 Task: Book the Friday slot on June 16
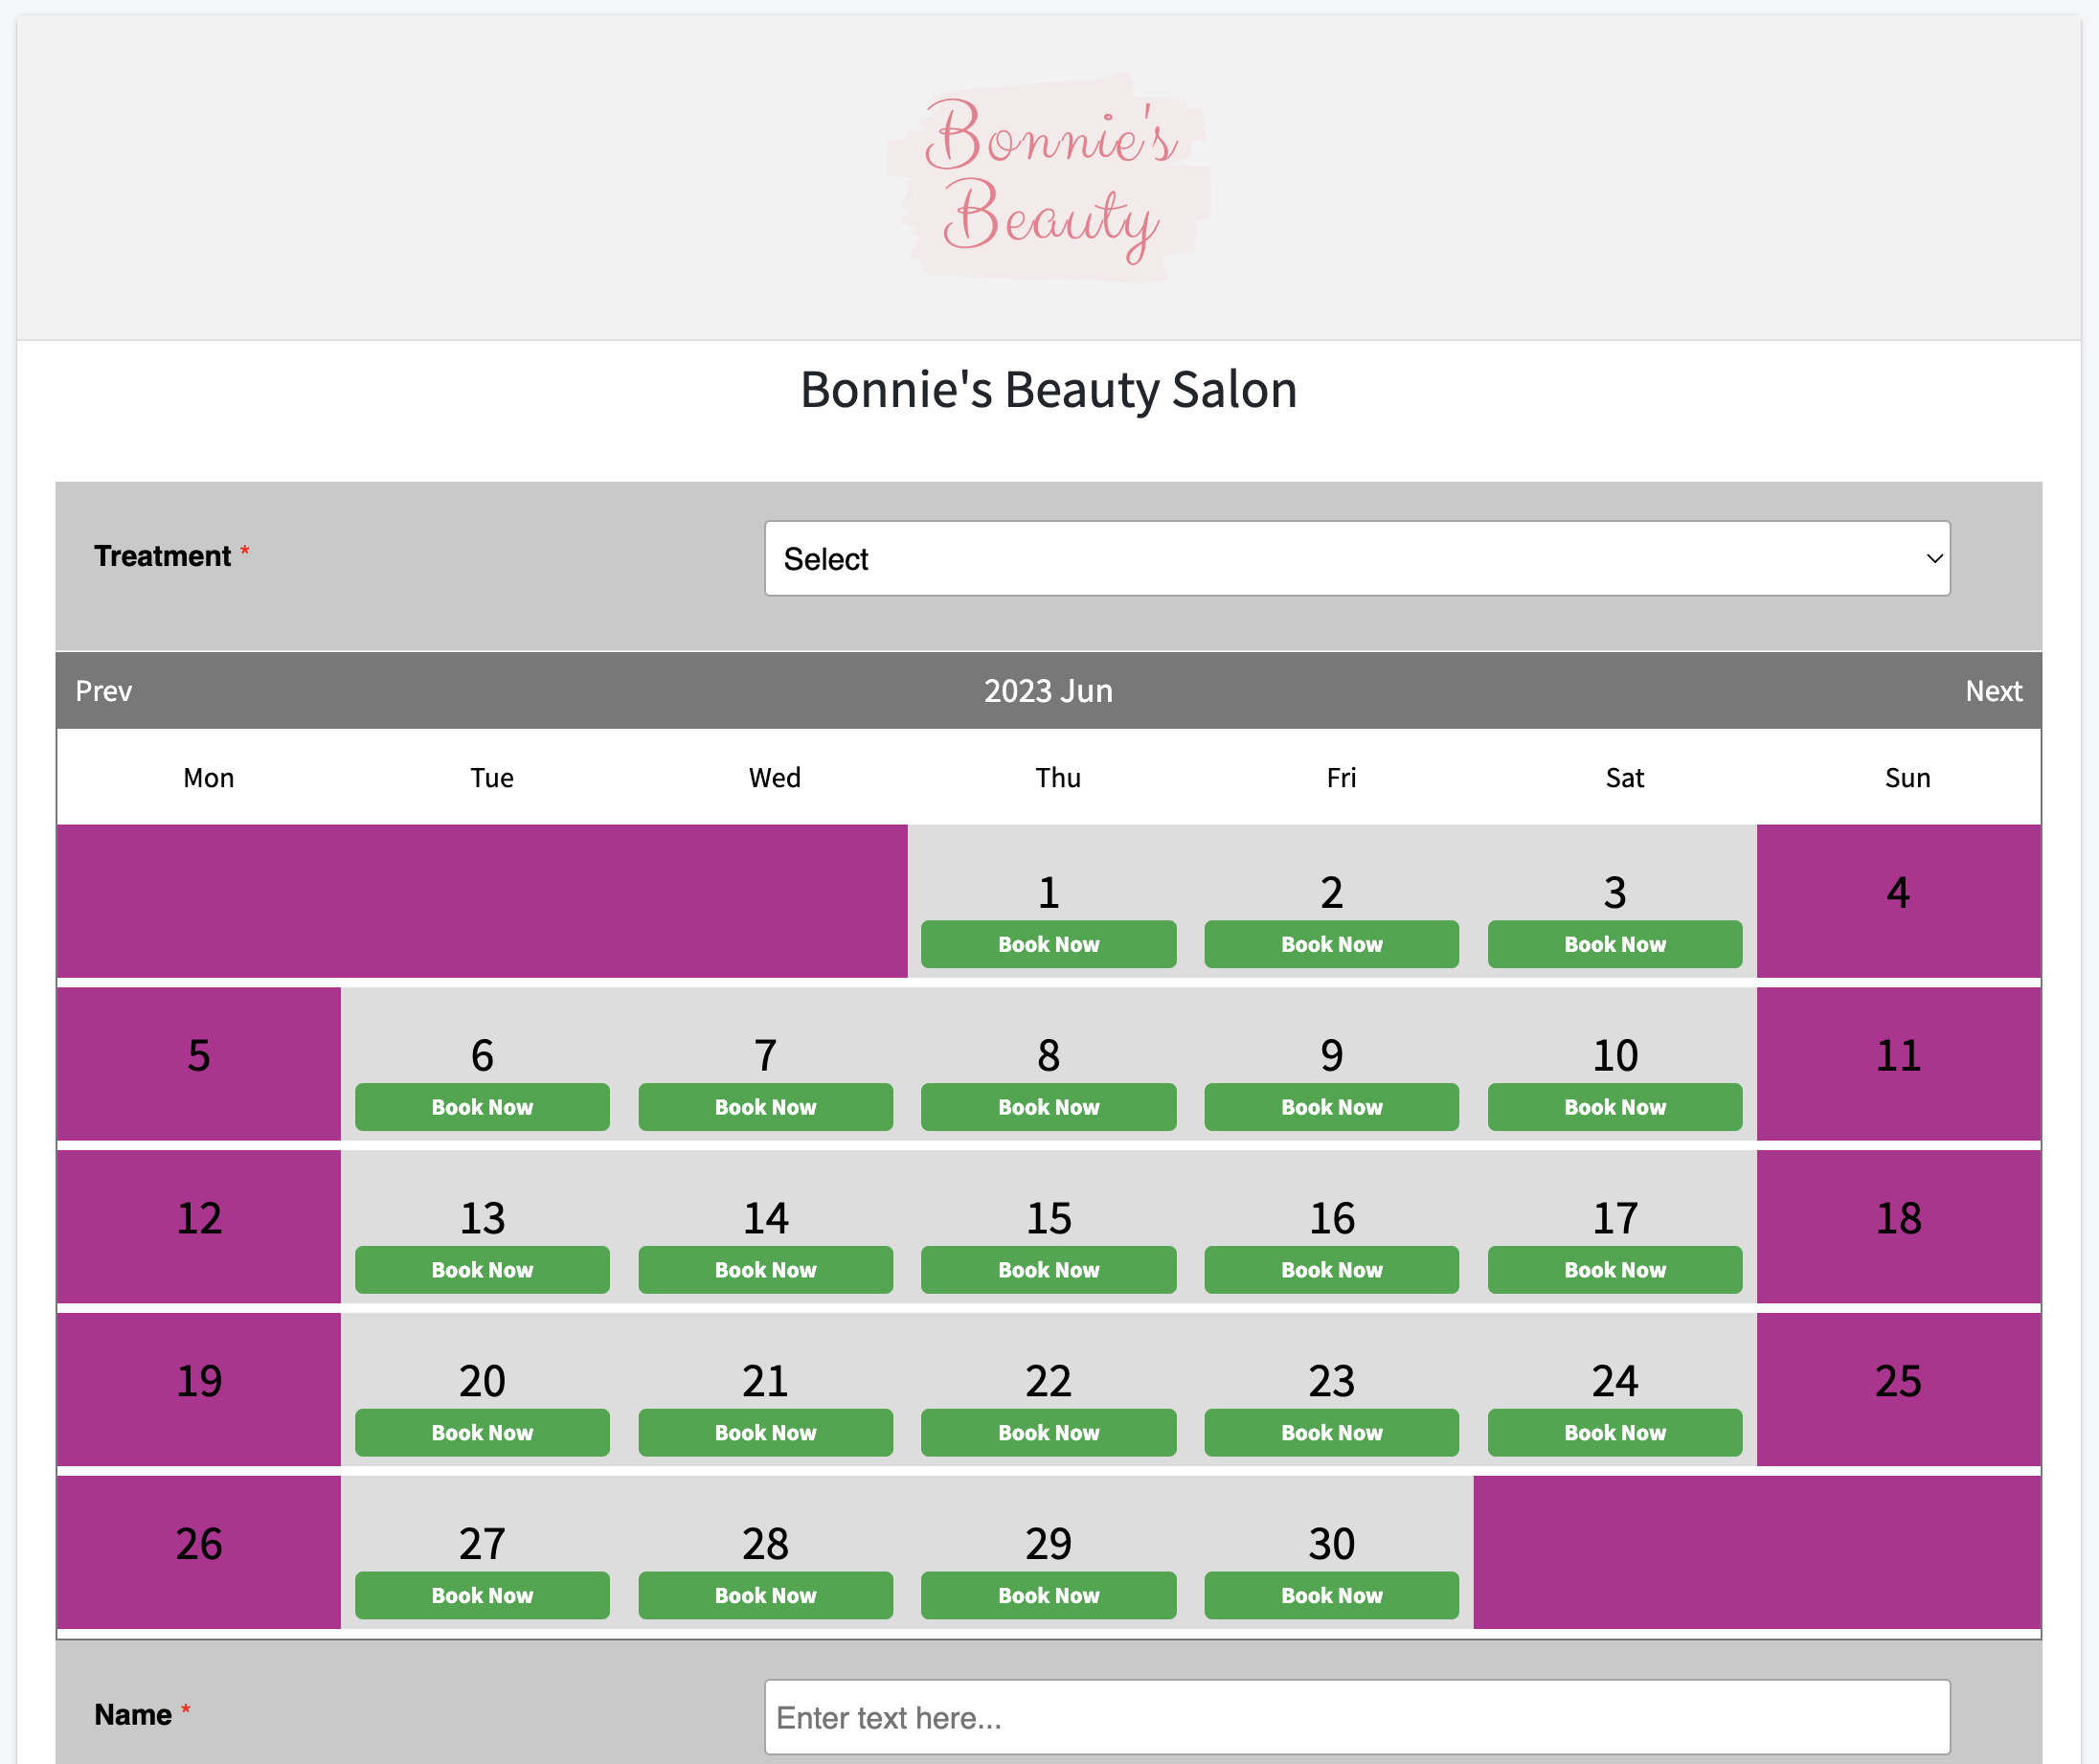pos(1331,1269)
